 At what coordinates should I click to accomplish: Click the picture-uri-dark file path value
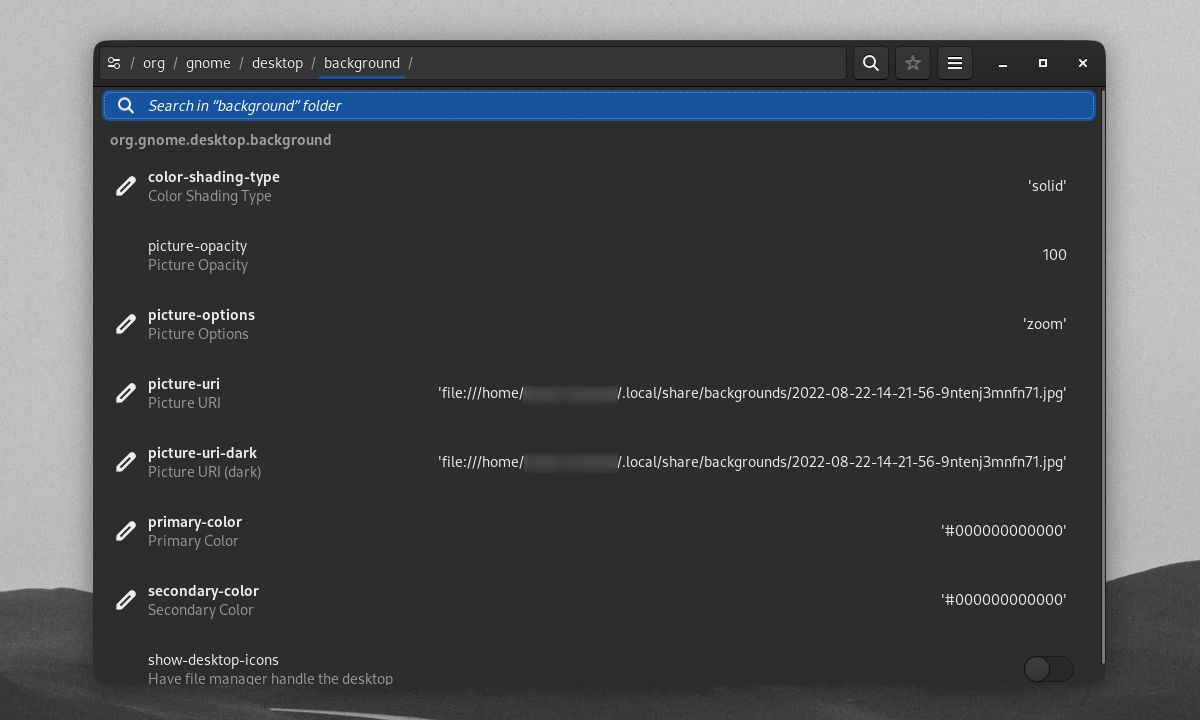point(752,462)
